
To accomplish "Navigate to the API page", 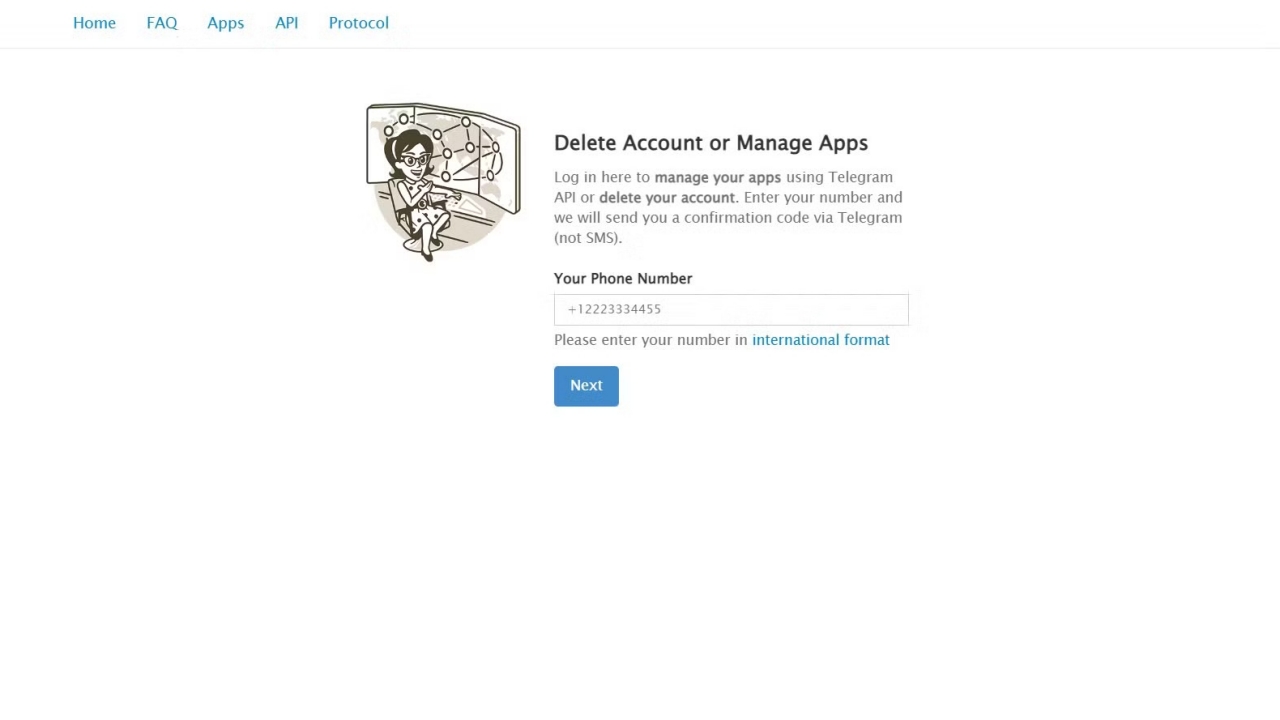I will pos(286,23).
